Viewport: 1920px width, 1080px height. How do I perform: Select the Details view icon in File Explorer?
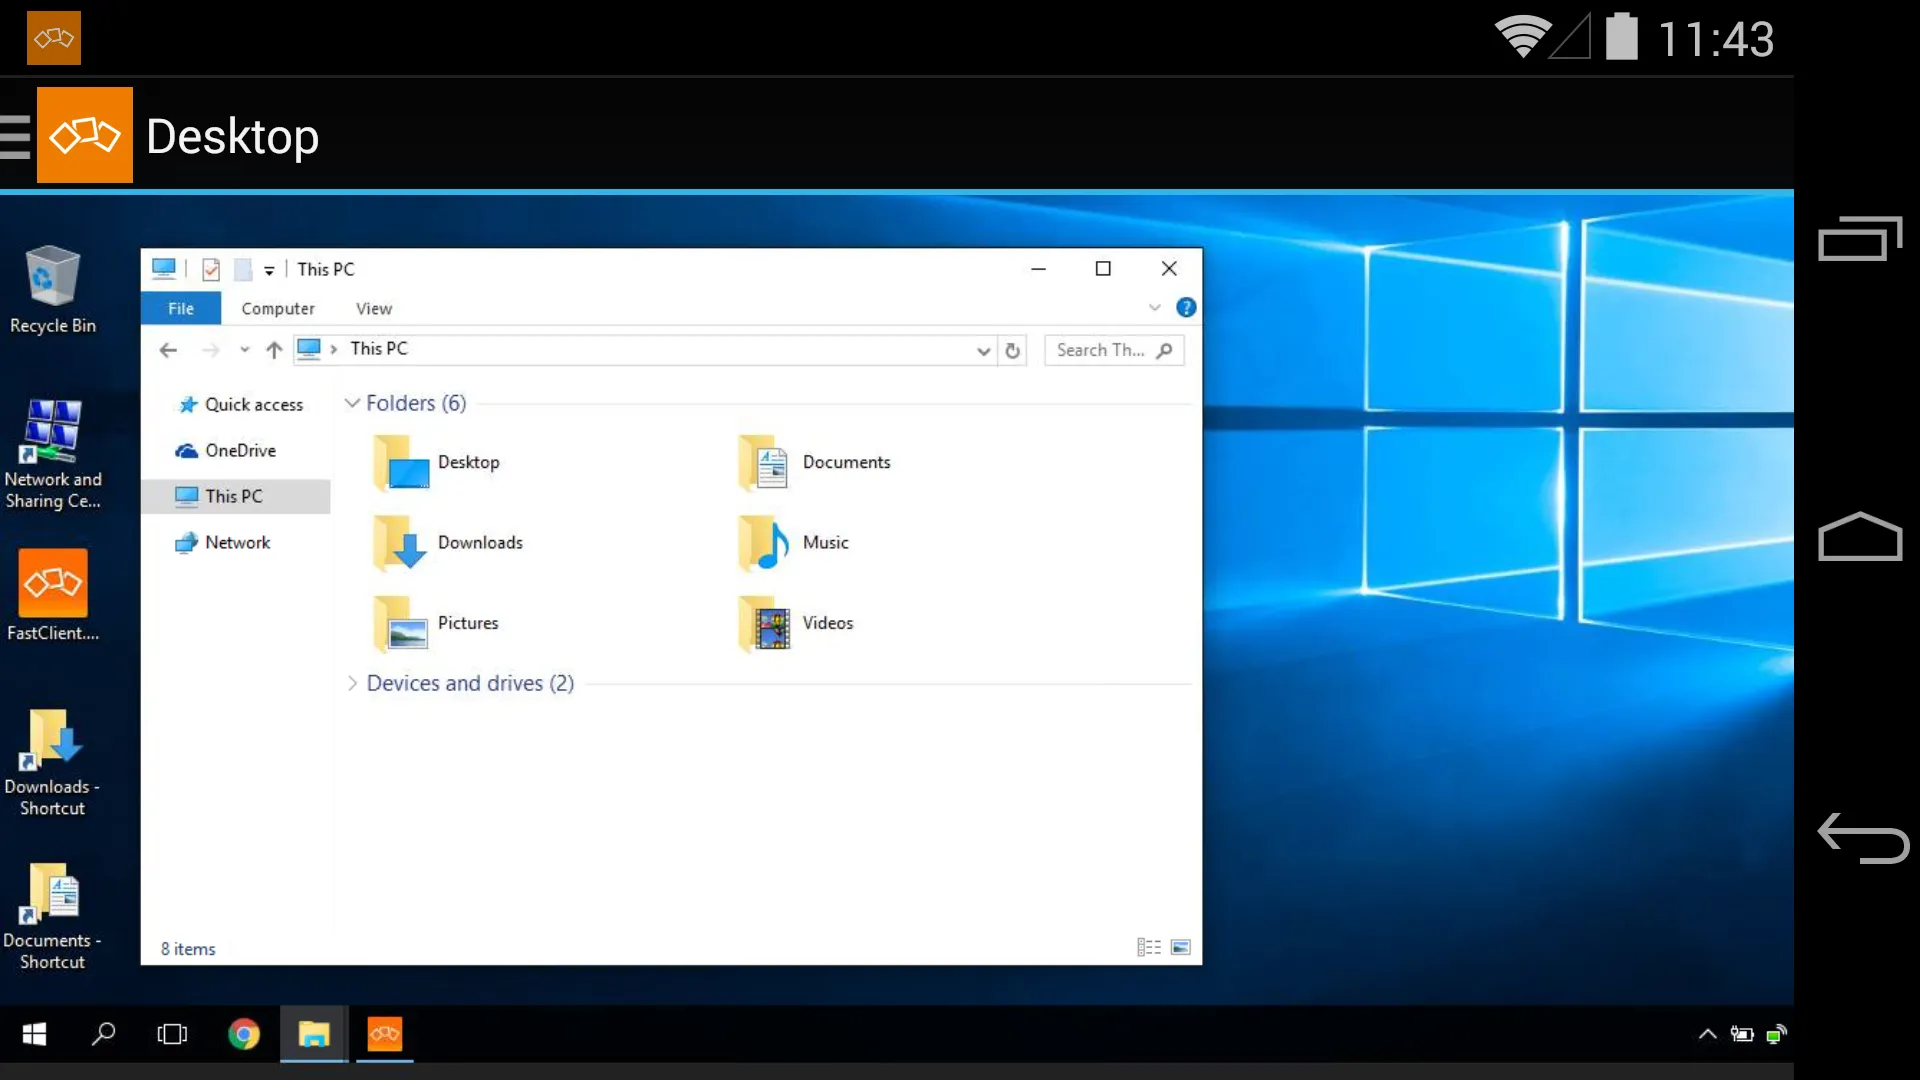click(1147, 947)
